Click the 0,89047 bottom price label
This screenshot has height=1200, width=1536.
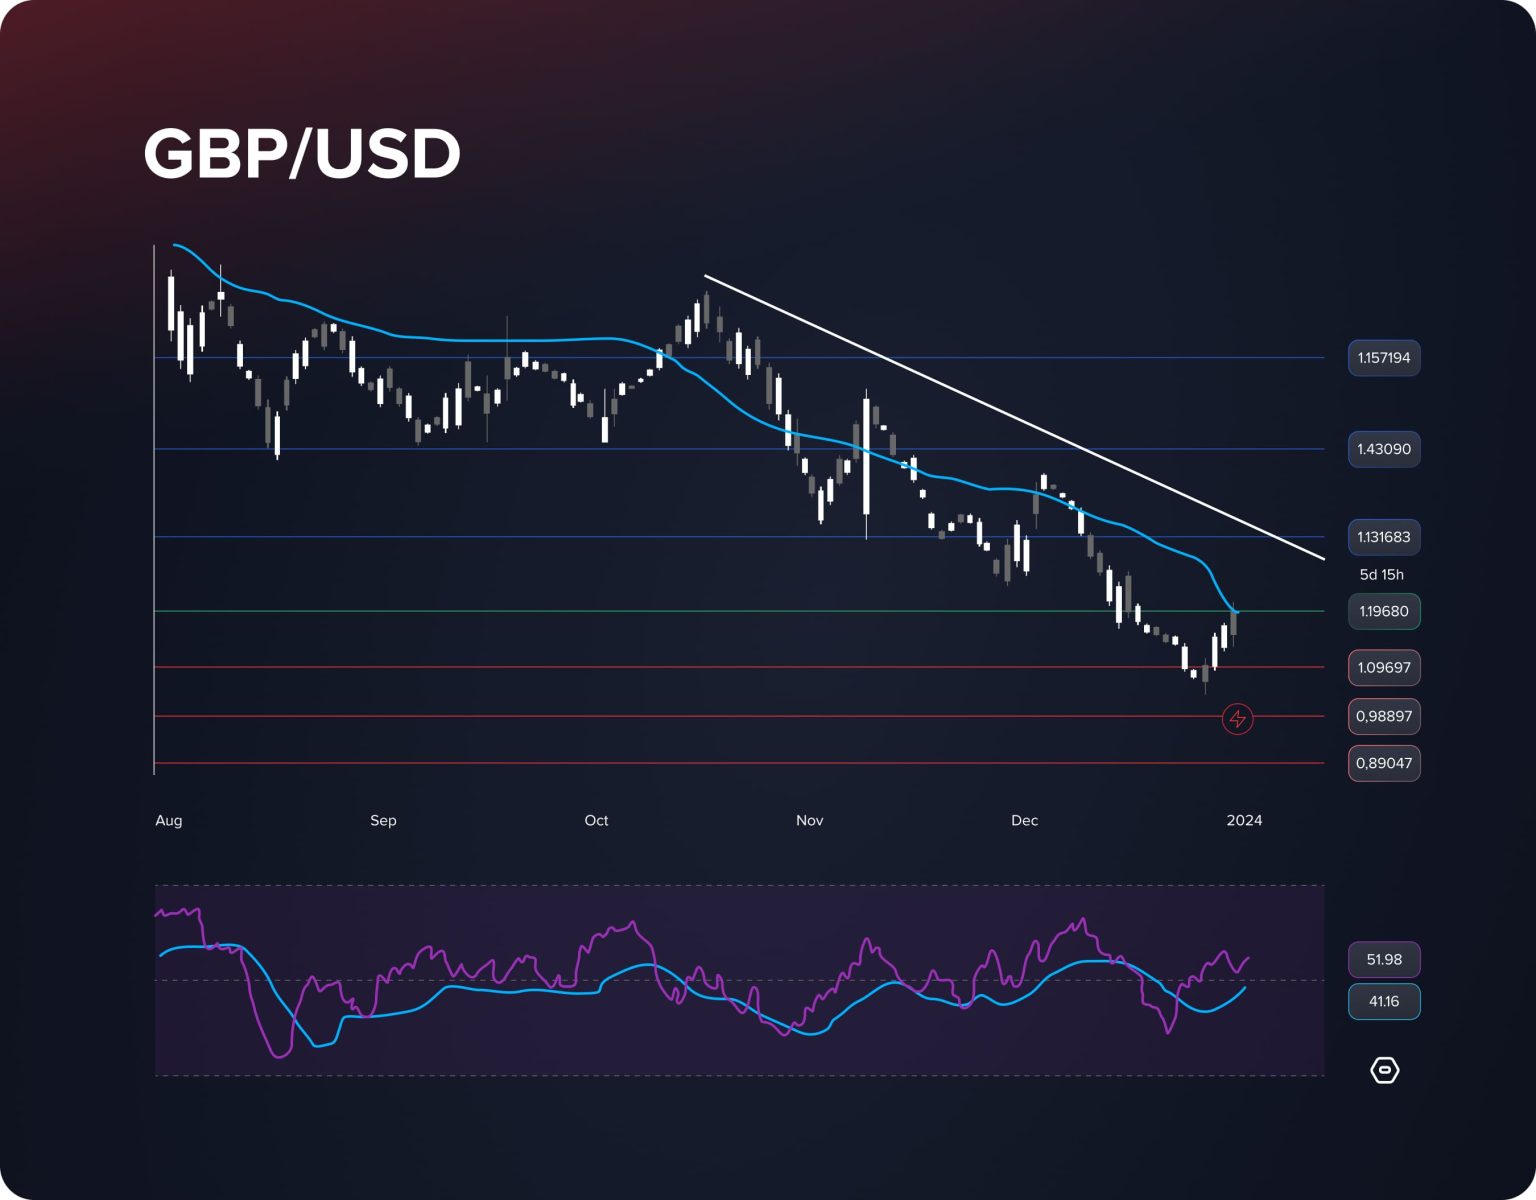1383,763
